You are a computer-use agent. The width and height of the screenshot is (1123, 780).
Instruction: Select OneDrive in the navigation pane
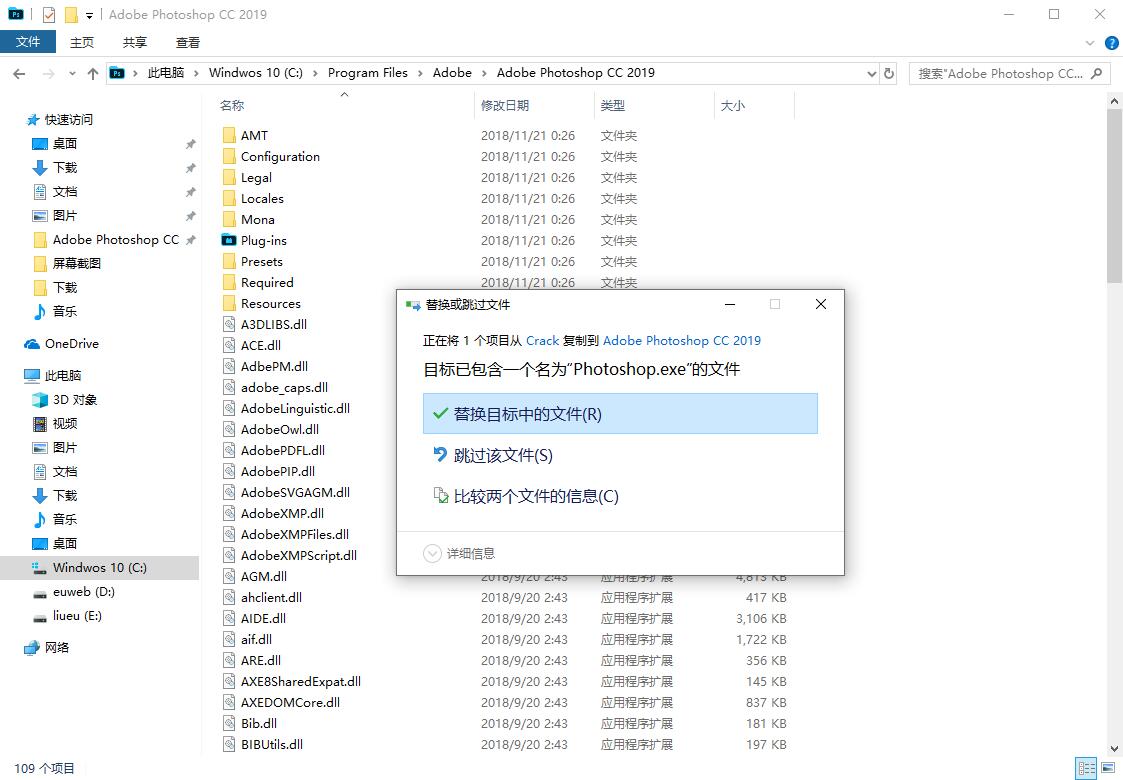72,343
